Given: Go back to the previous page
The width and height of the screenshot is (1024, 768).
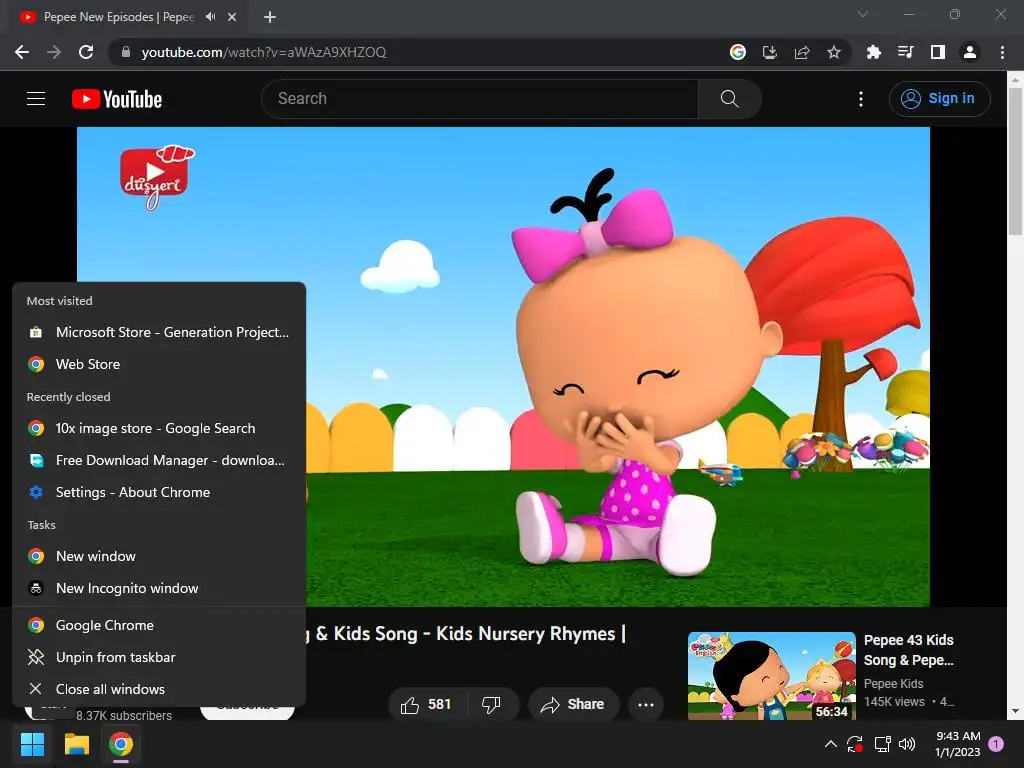Looking at the screenshot, I should point(22,52).
